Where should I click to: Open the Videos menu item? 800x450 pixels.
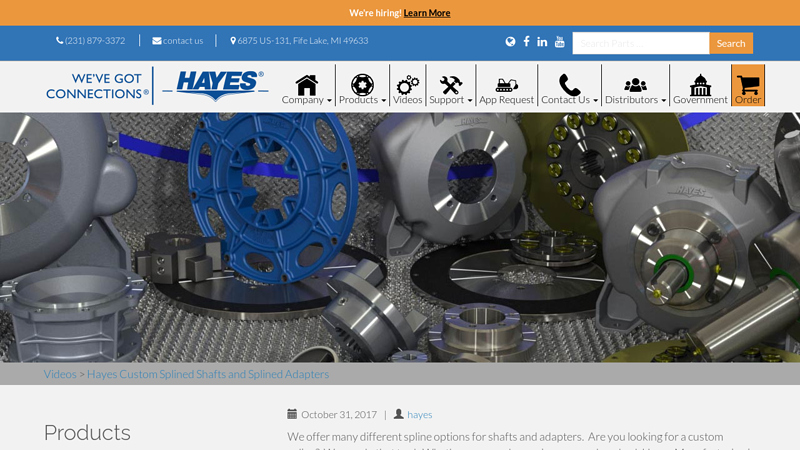[408, 99]
